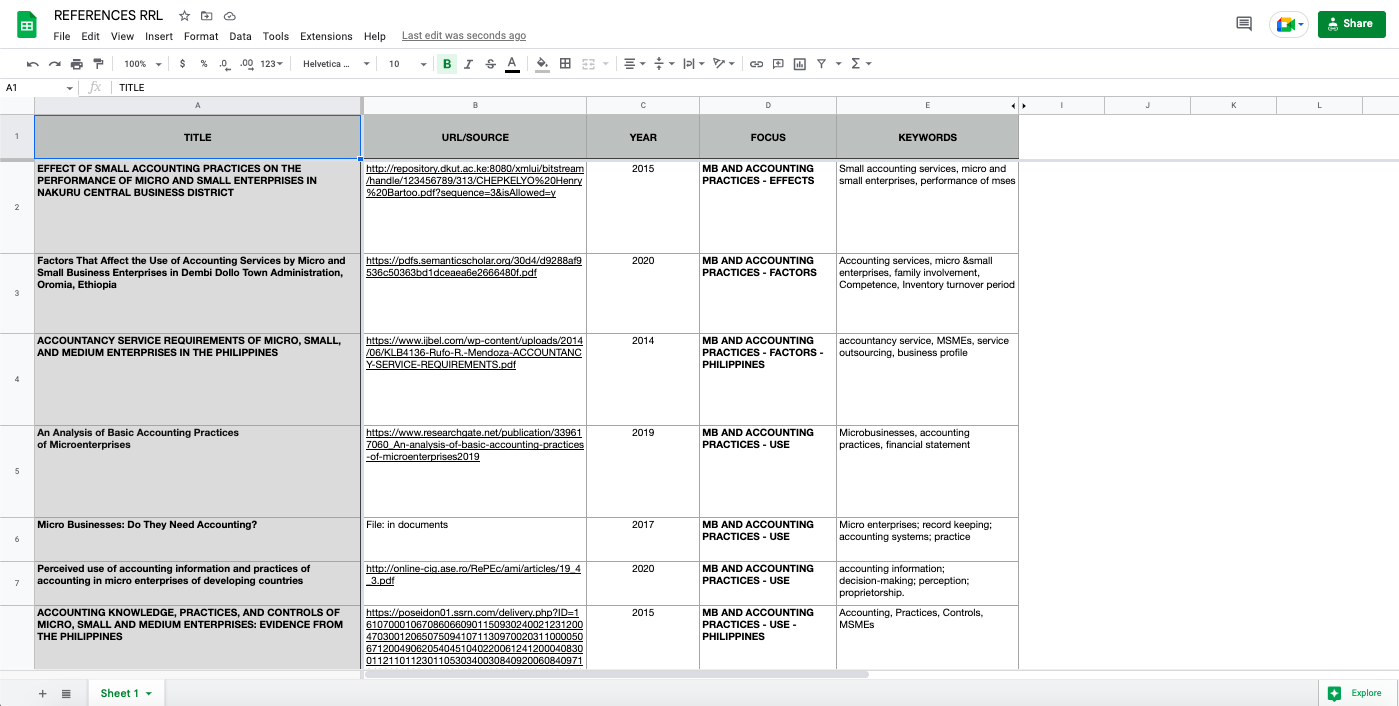
Task: Click the Name box showing A1
Action: tap(40, 88)
